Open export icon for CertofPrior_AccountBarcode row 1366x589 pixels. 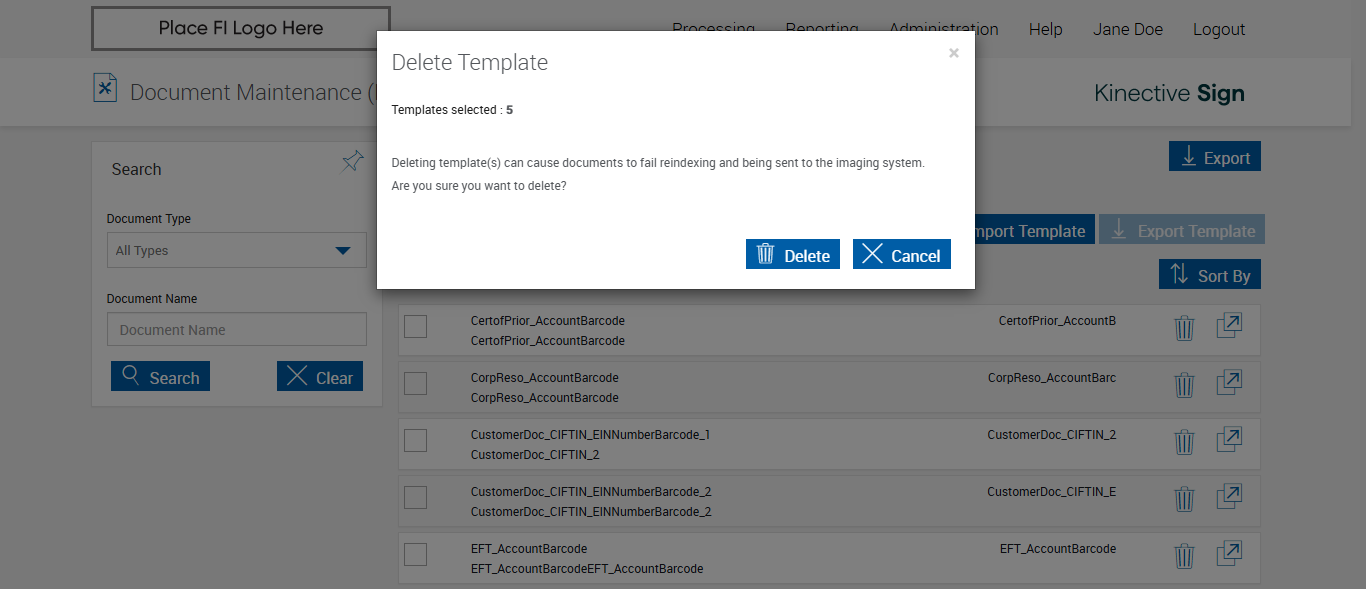click(x=1229, y=326)
